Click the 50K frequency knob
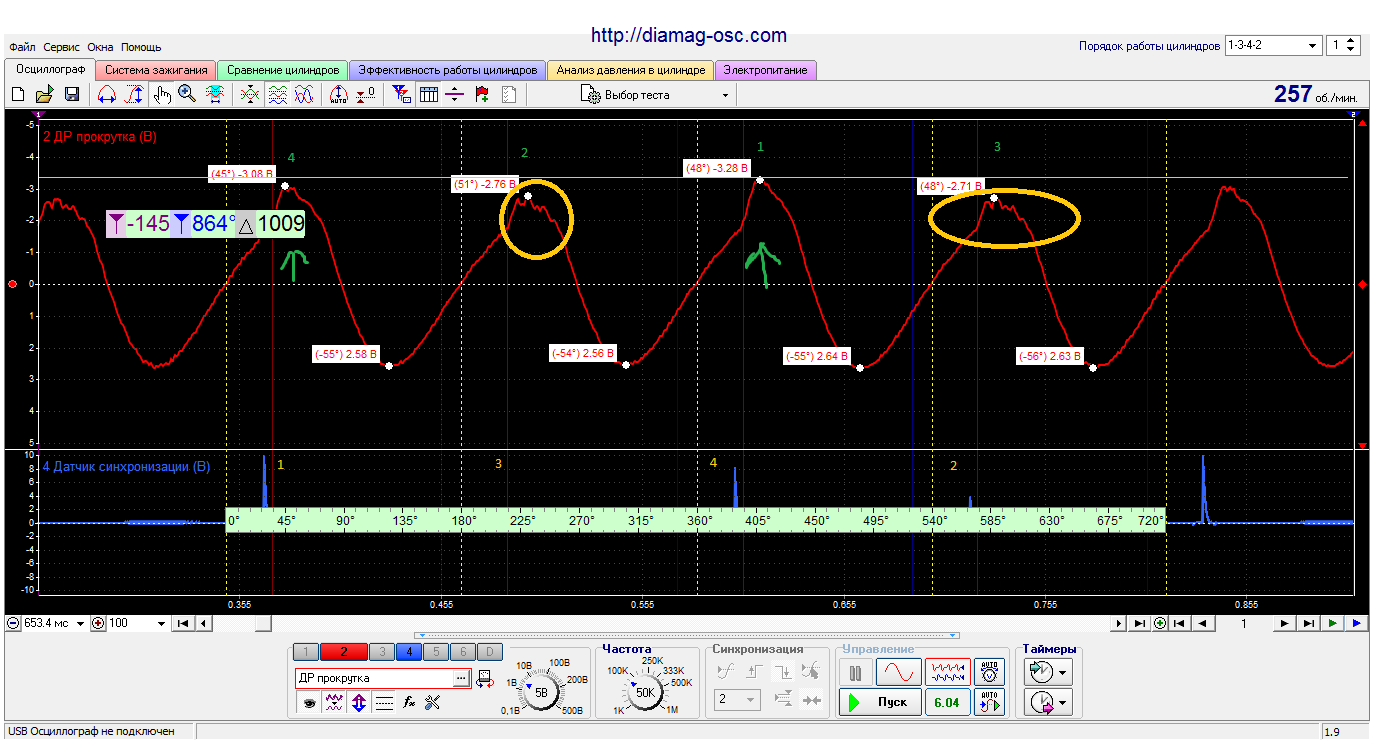1382x744 pixels. click(x=645, y=692)
